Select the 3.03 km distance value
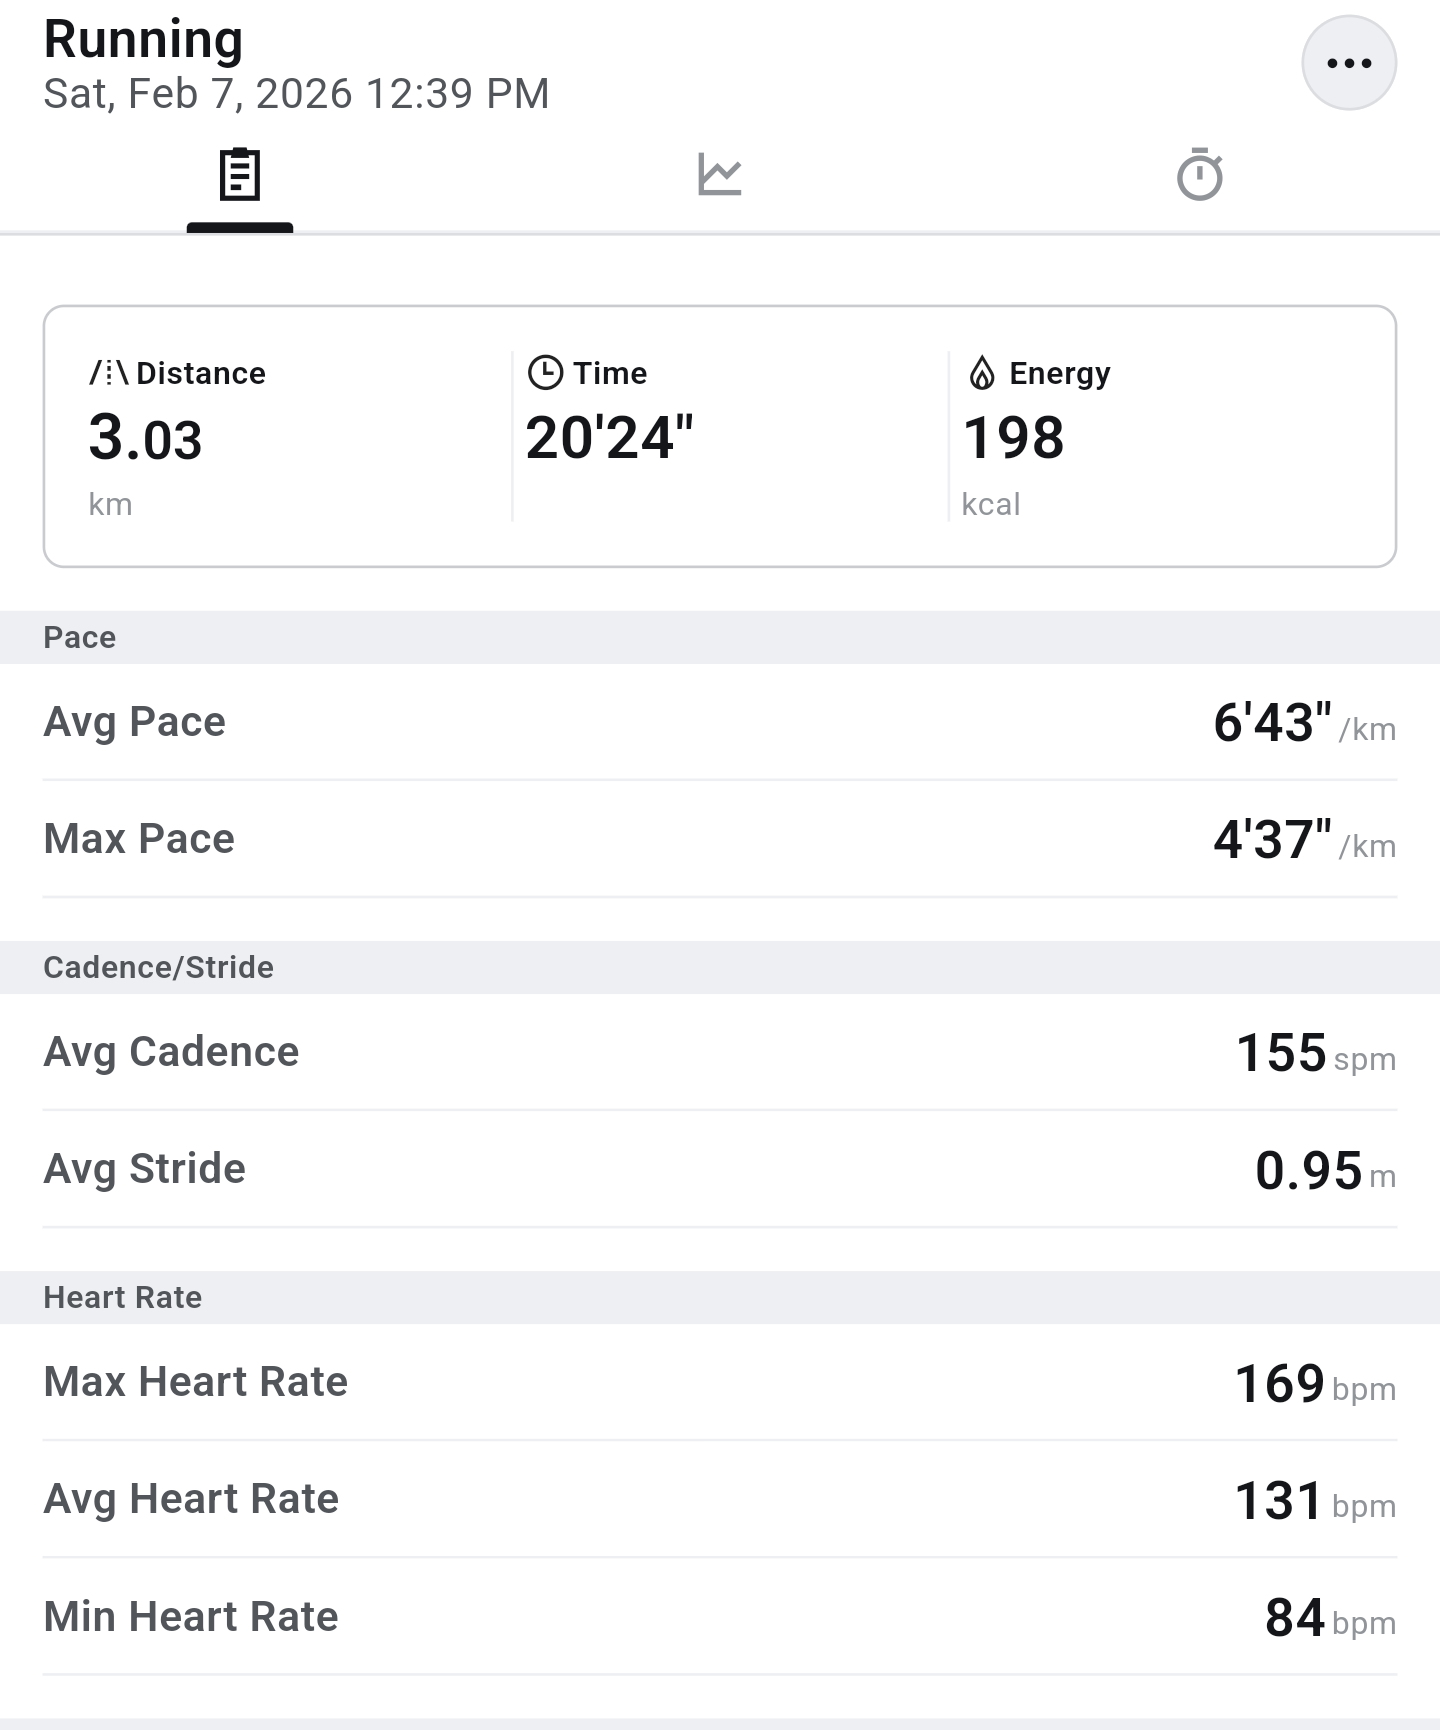The width and height of the screenshot is (1440, 1730). point(146,438)
